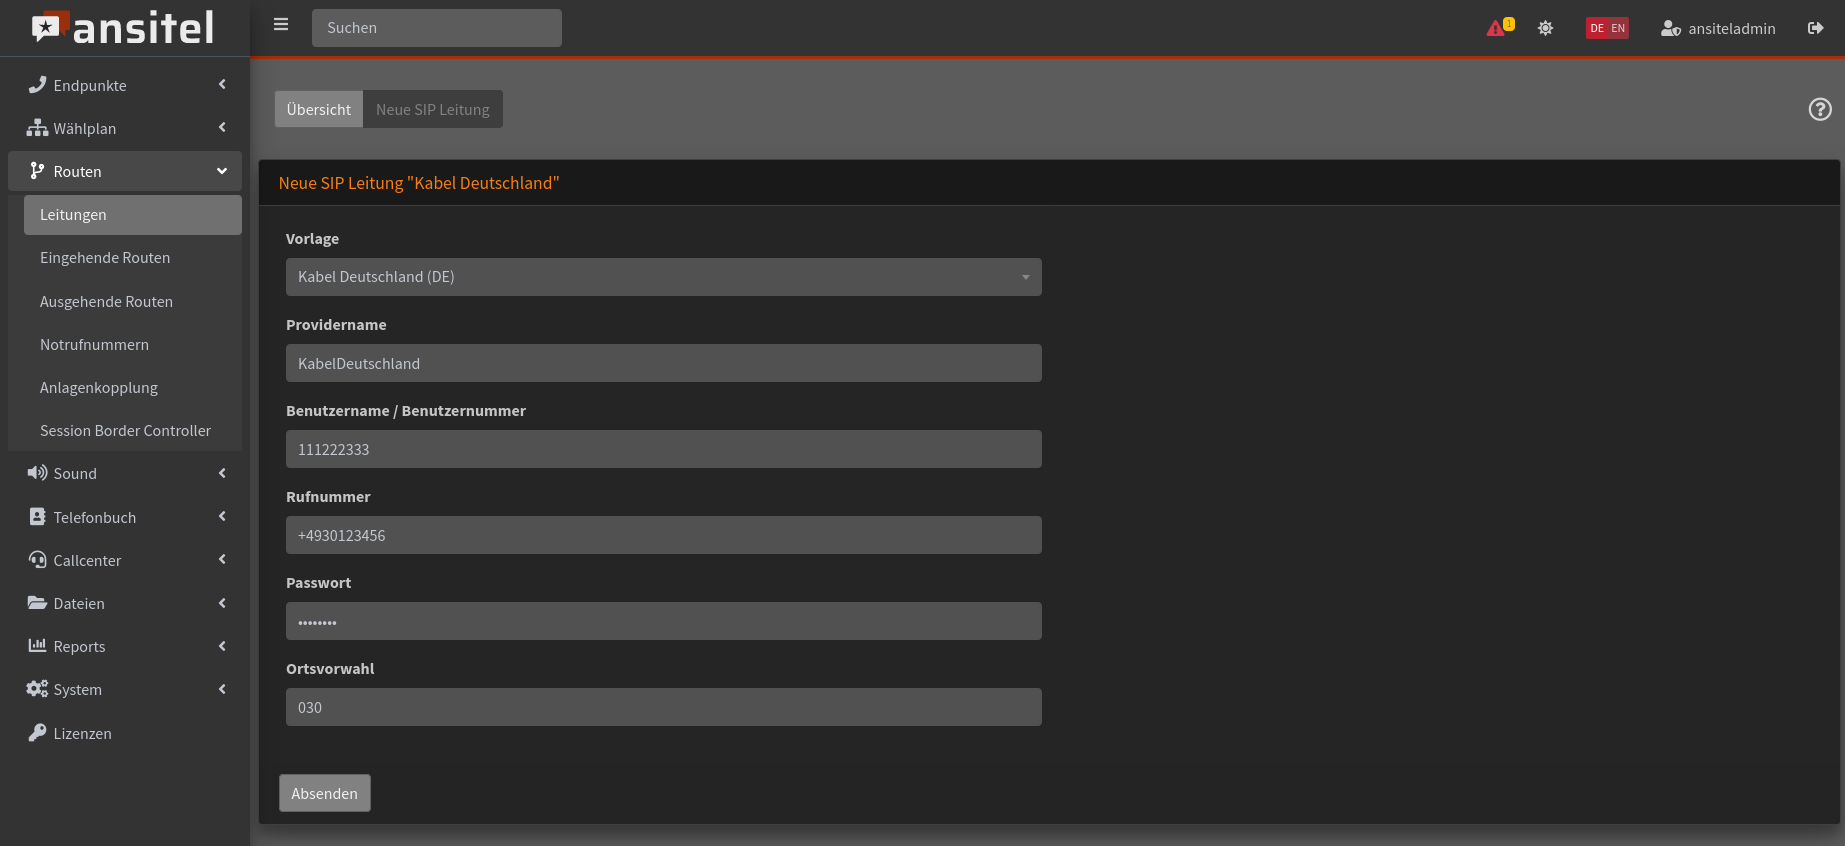Click the ansiteladmin user icon

point(1670,28)
